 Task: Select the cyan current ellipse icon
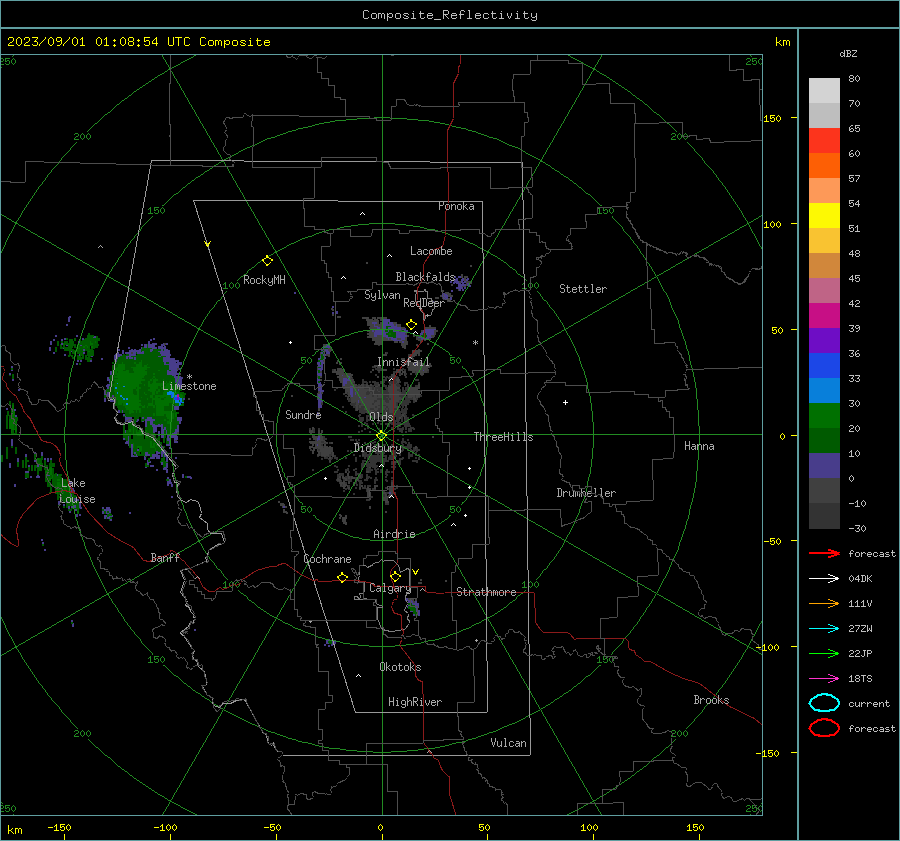point(824,703)
